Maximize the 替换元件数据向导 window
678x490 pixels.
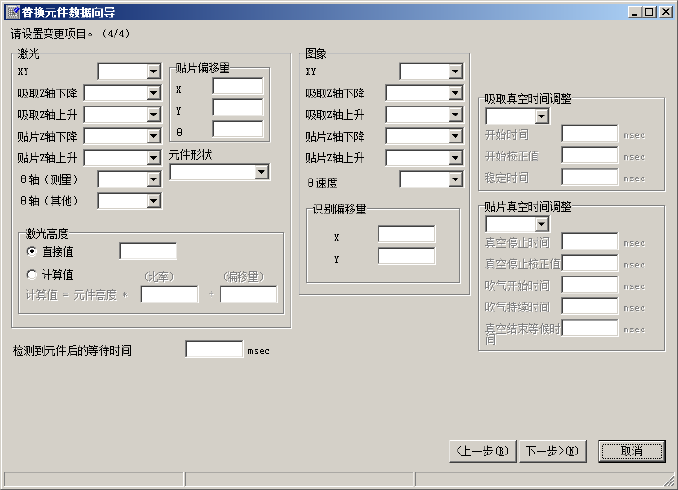pyautogui.click(x=649, y=12)
